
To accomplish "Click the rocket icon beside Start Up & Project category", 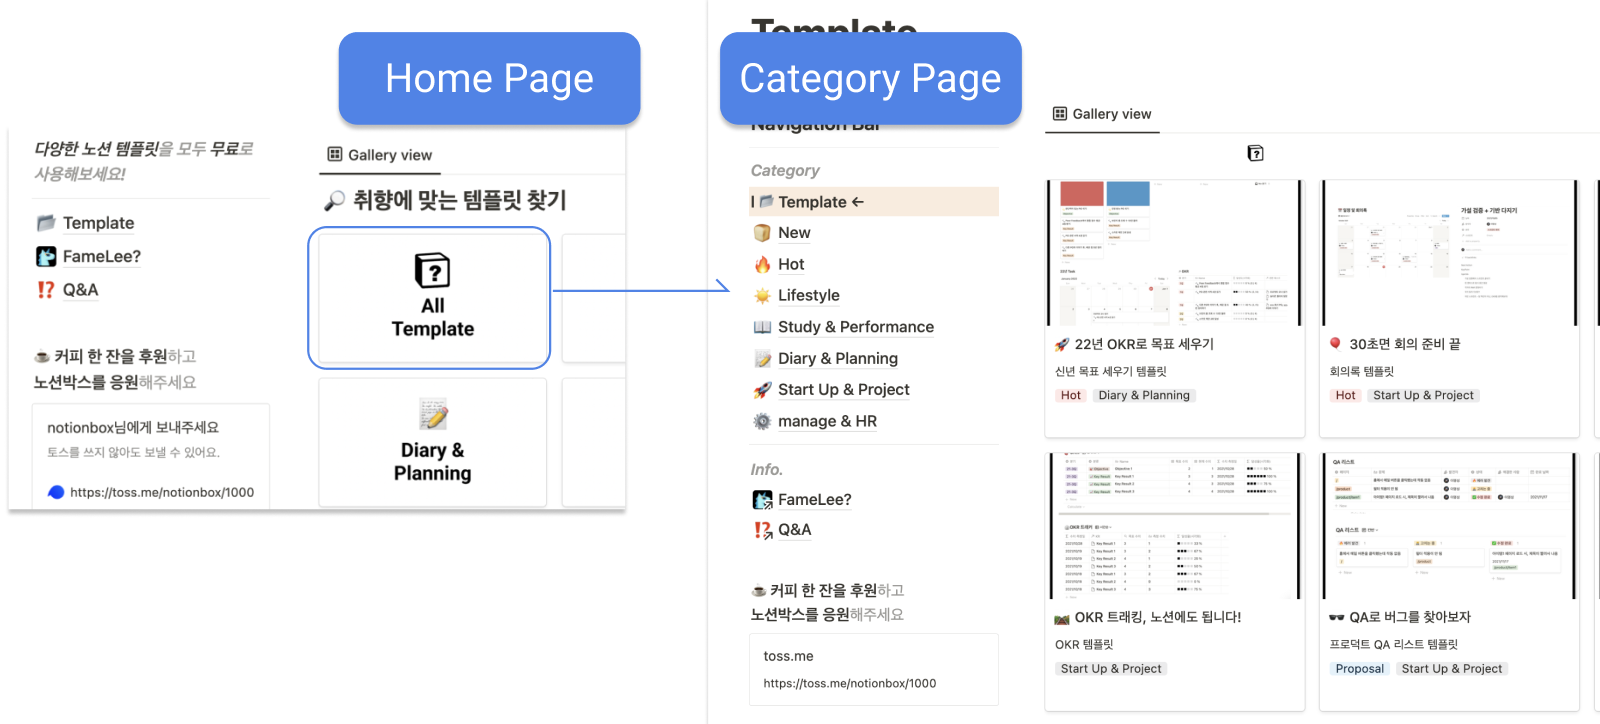I will pos(762,390).
